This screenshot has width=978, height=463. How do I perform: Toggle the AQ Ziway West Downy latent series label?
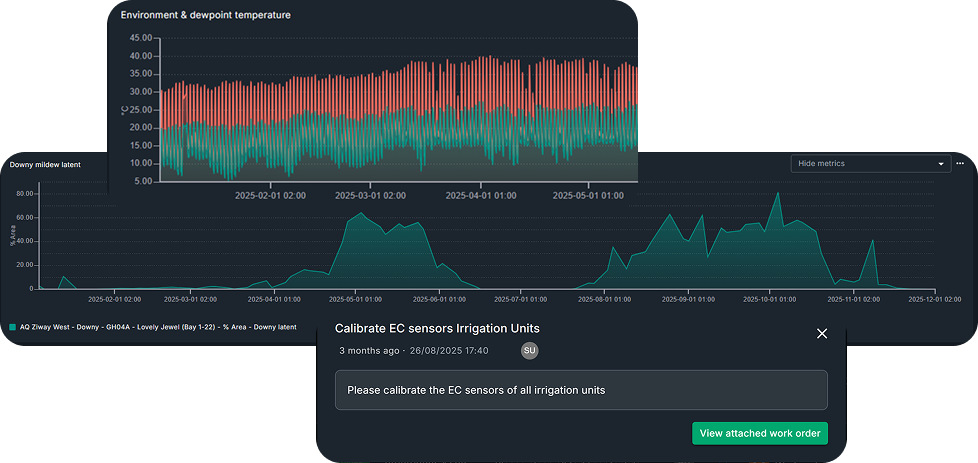click(x=158, y=327)
